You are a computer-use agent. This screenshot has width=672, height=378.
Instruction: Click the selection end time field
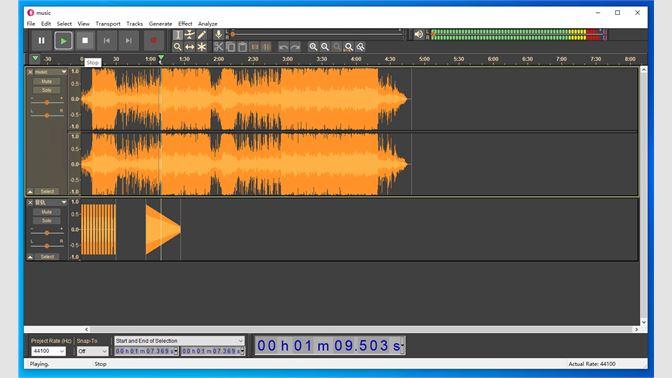213,351
